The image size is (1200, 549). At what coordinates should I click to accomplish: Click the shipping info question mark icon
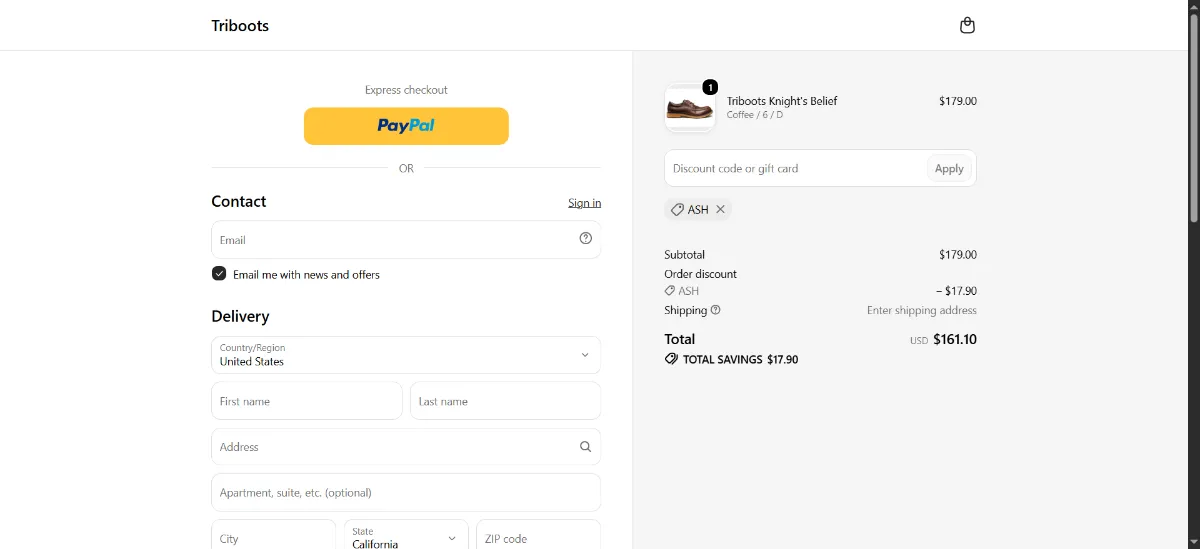tap(715, 310)
